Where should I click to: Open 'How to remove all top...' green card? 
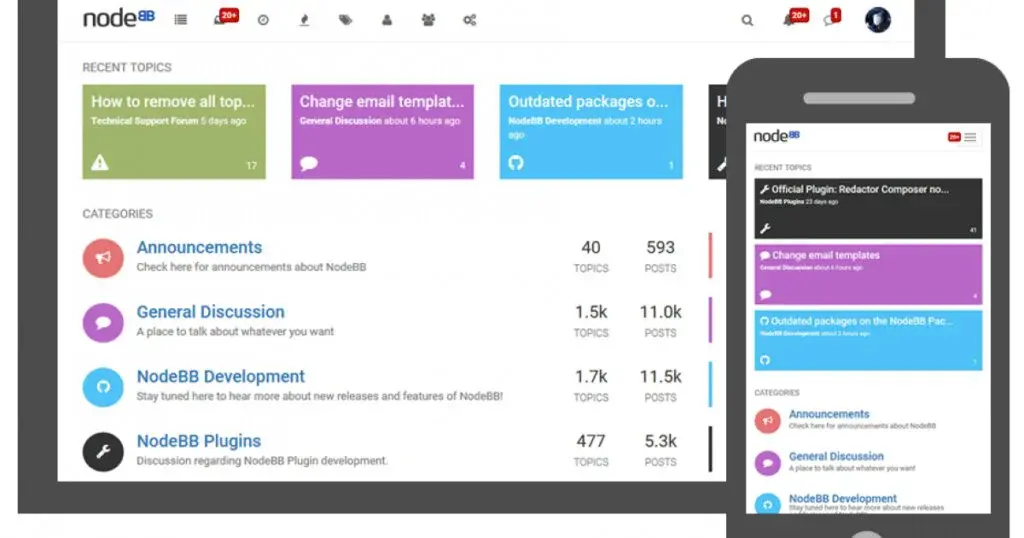click(x=174, y=131)
